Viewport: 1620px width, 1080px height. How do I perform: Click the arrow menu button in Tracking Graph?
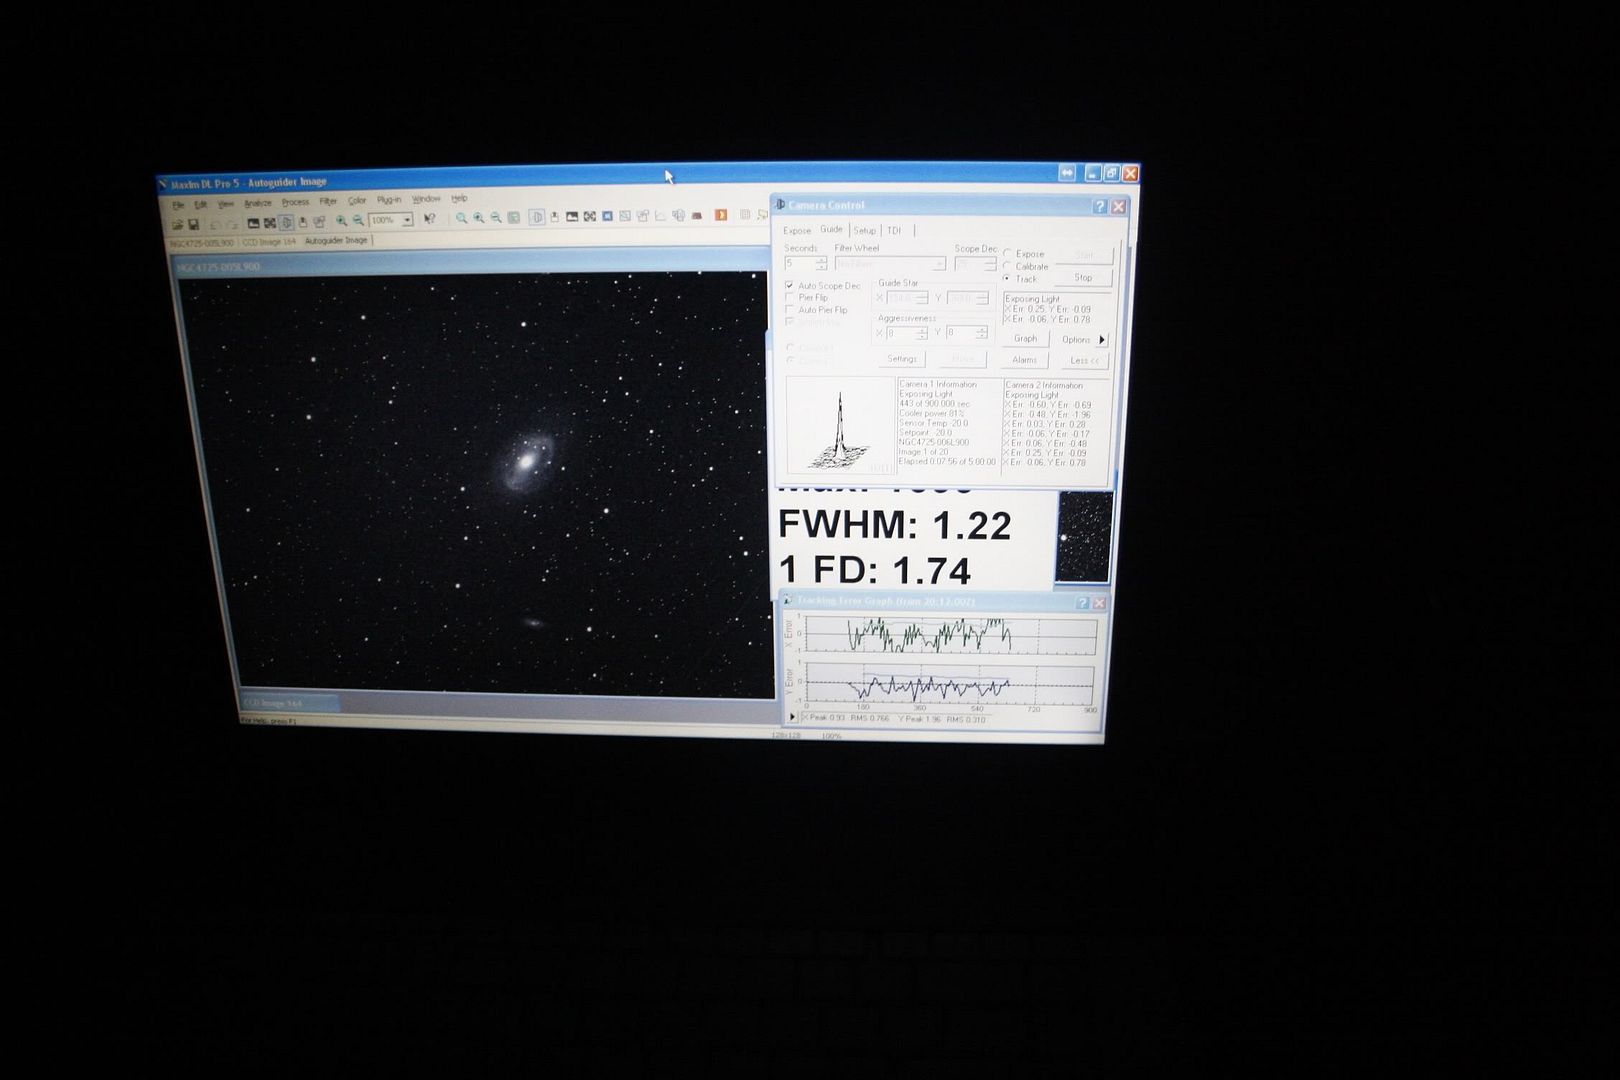point(792,717)
